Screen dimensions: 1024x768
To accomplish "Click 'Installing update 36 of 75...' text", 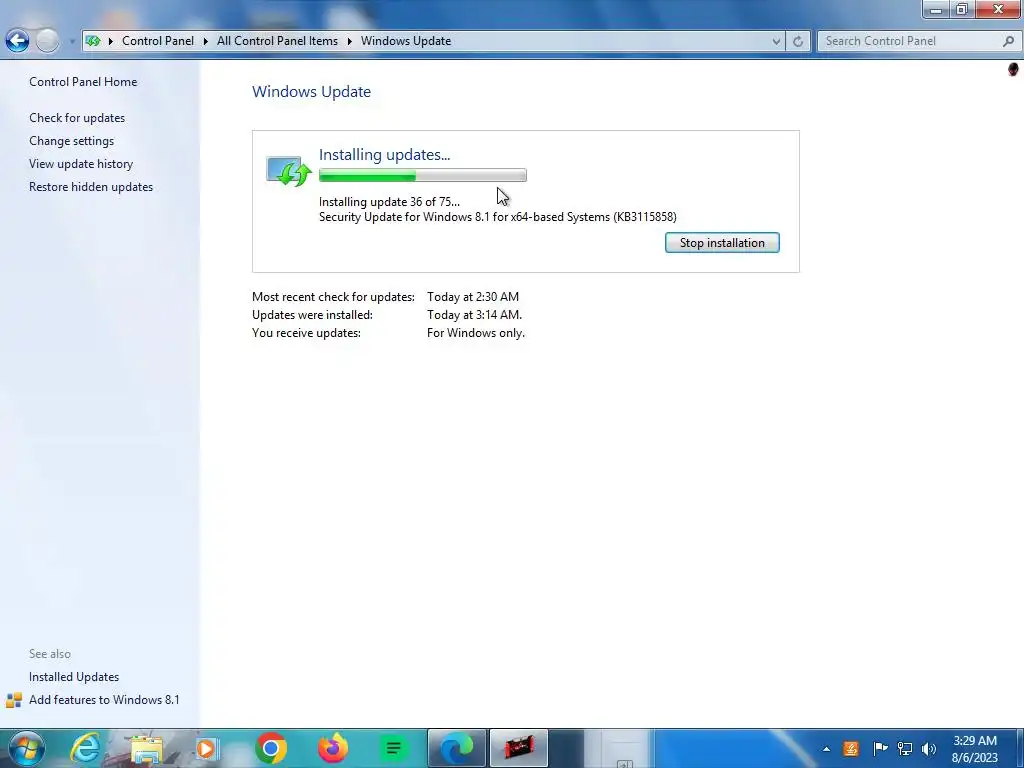I will [x=389, y=202].
